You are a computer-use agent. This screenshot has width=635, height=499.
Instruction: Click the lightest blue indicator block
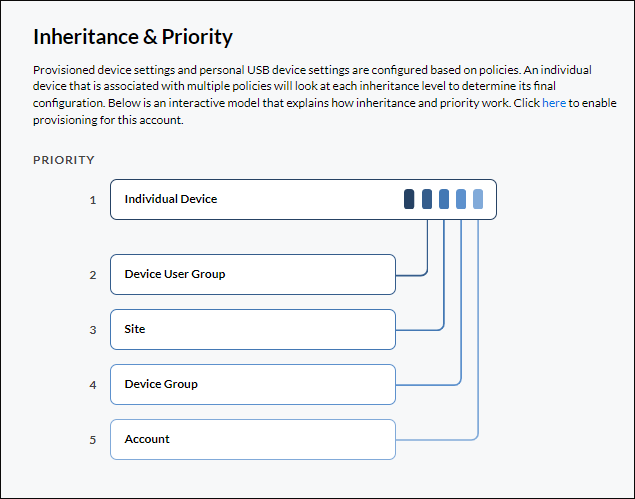click(478, 199)
